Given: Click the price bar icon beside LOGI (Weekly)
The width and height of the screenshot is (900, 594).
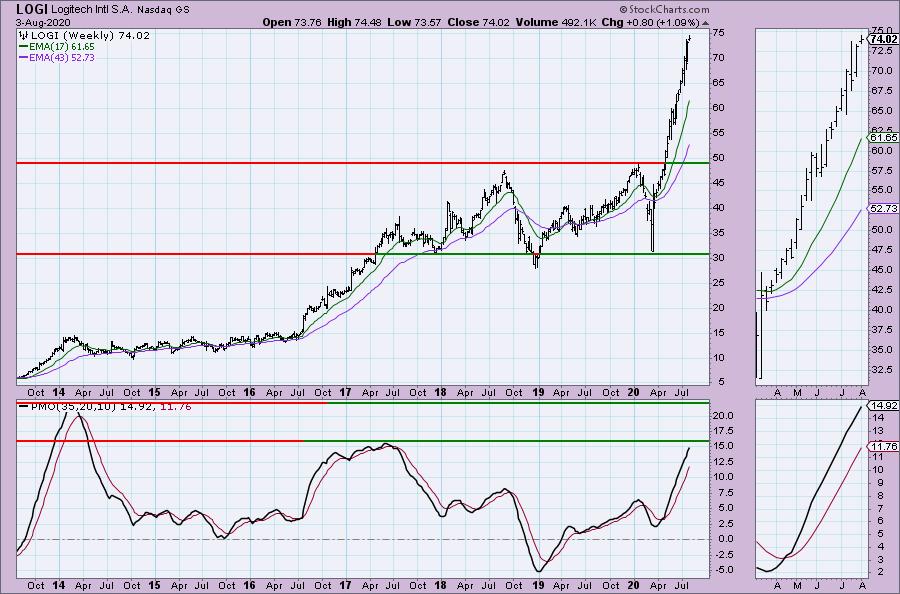Looking at the screenshot, I should coord(24,35).
